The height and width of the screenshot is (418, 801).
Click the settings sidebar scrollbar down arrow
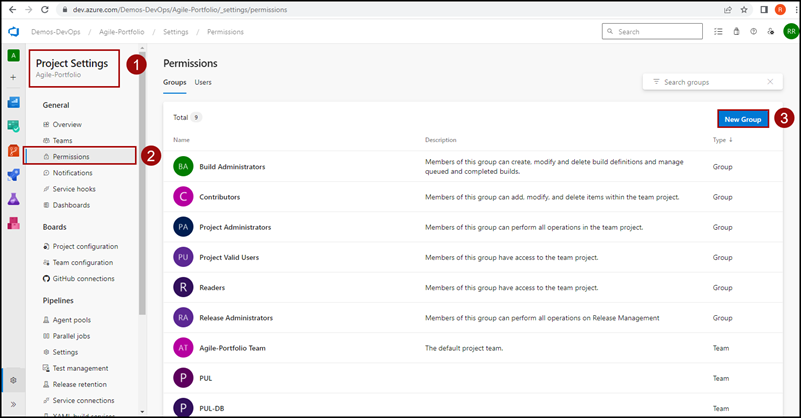(x=142, y=411)
